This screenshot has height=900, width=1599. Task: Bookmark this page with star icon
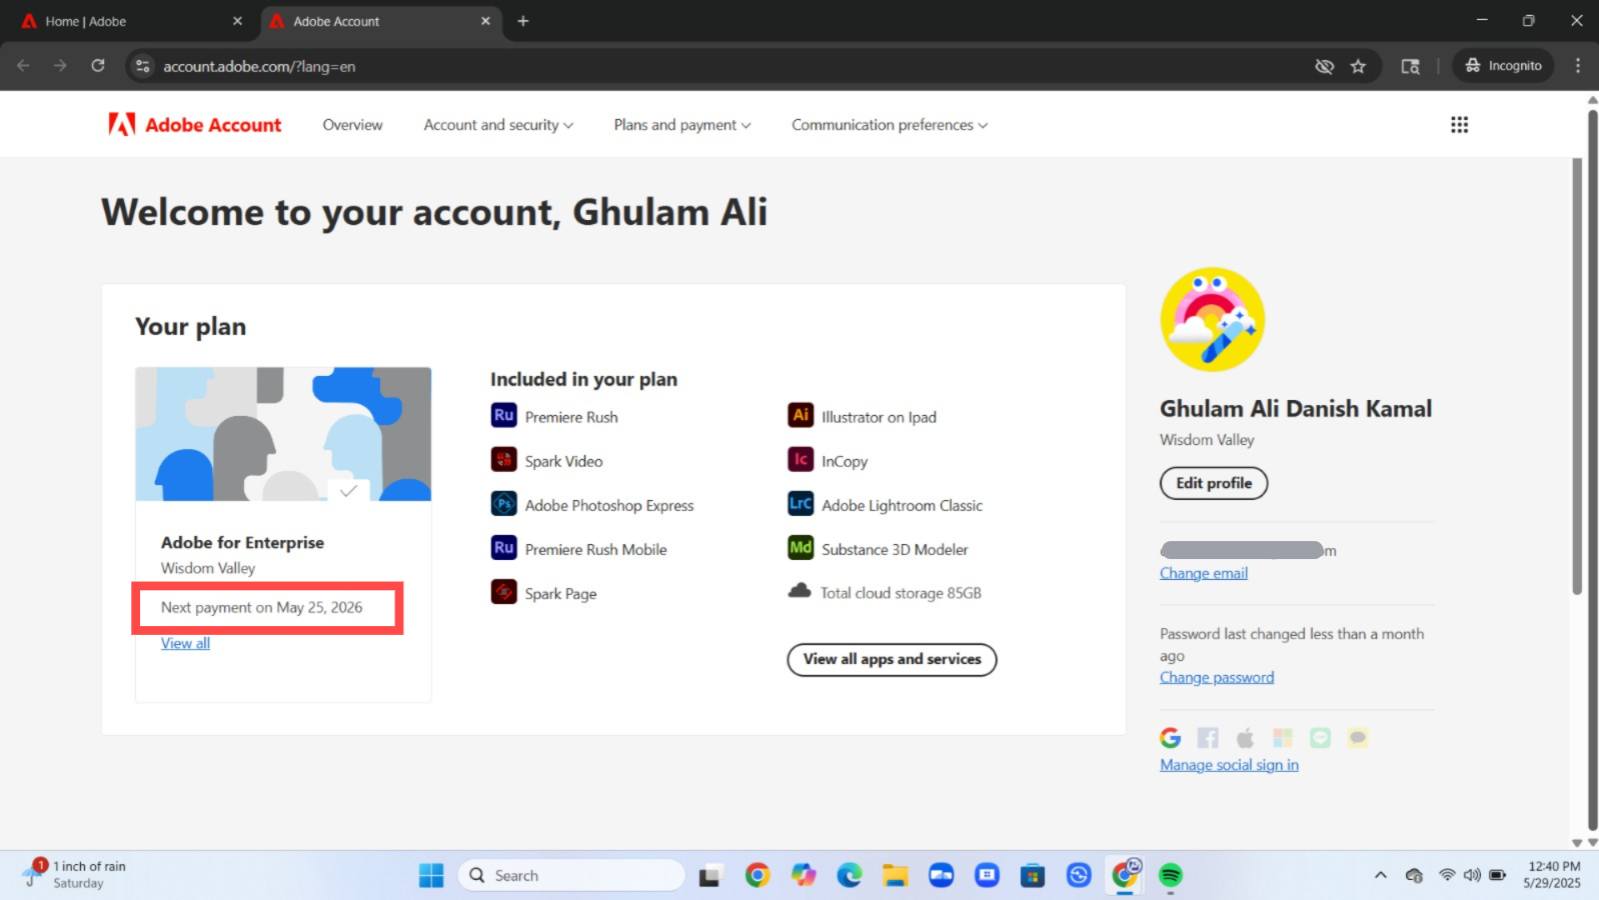point(1358,66)
